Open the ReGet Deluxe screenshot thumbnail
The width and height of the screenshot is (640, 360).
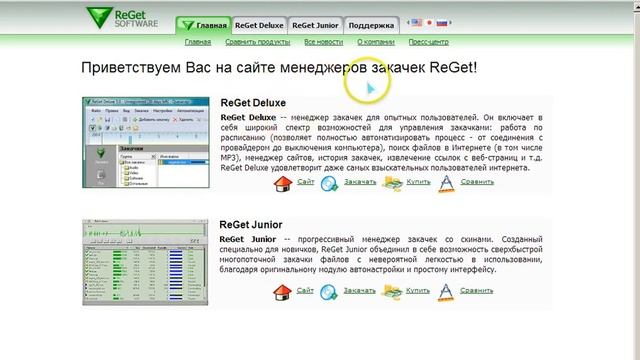146,142
